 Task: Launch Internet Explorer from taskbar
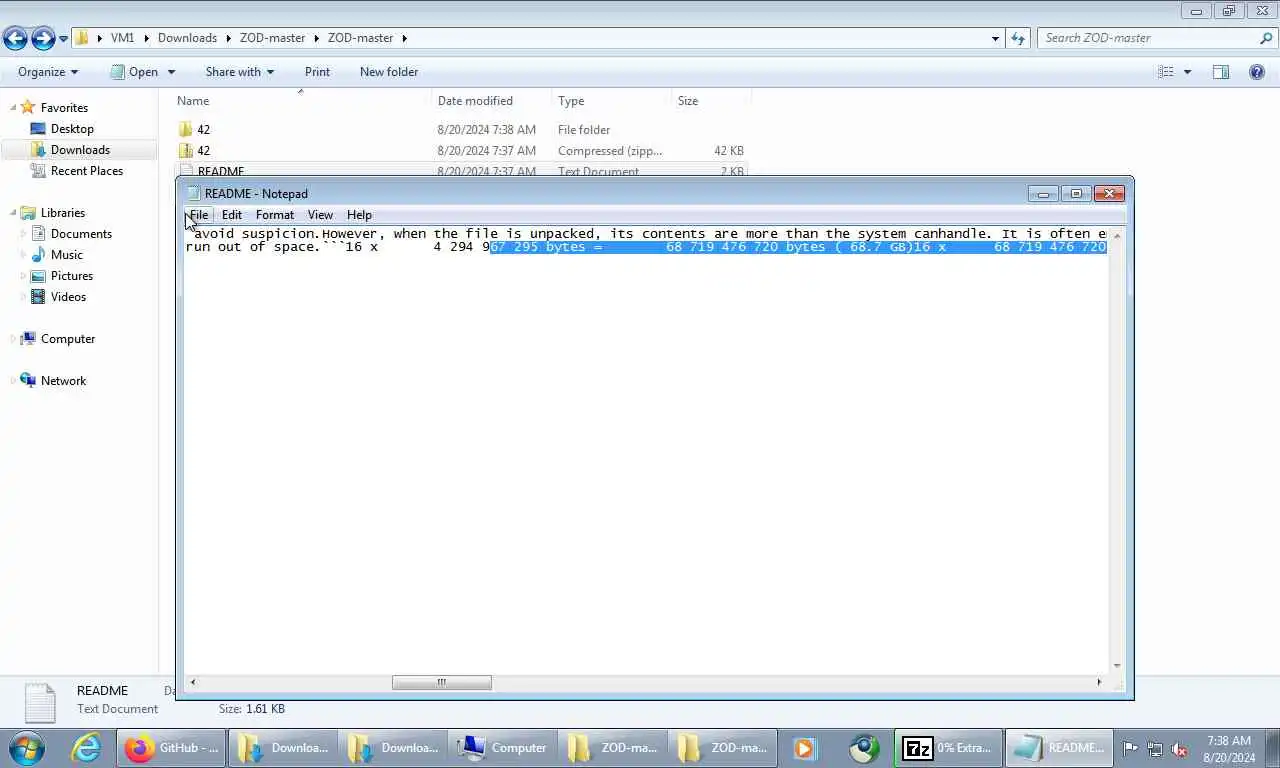tap(86, 748)
